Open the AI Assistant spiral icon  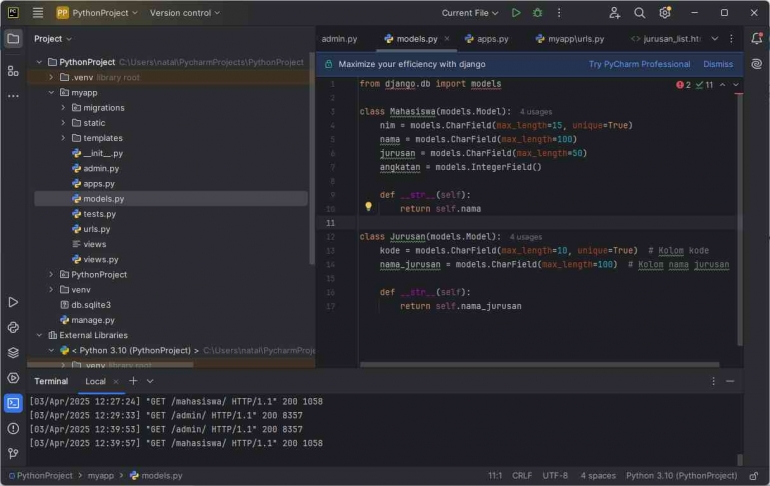coord(757,64)
